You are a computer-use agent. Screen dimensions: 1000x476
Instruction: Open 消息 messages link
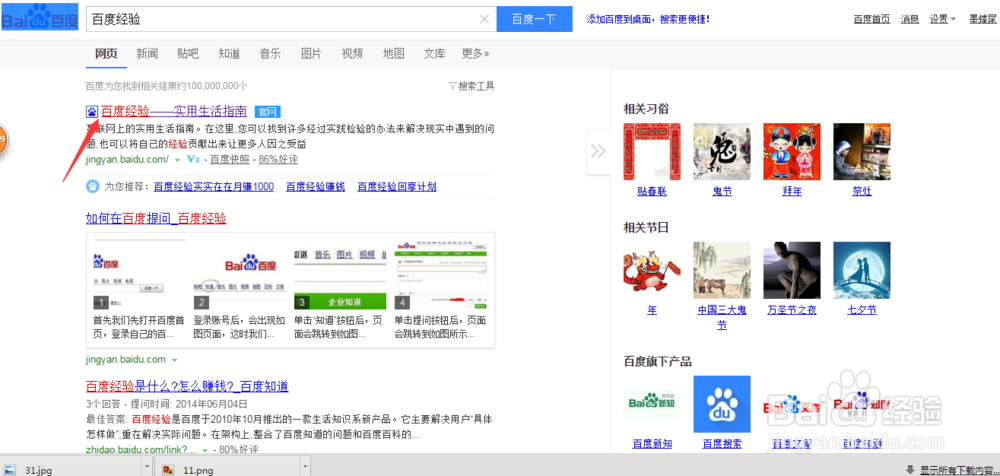[x=910, y=19]
